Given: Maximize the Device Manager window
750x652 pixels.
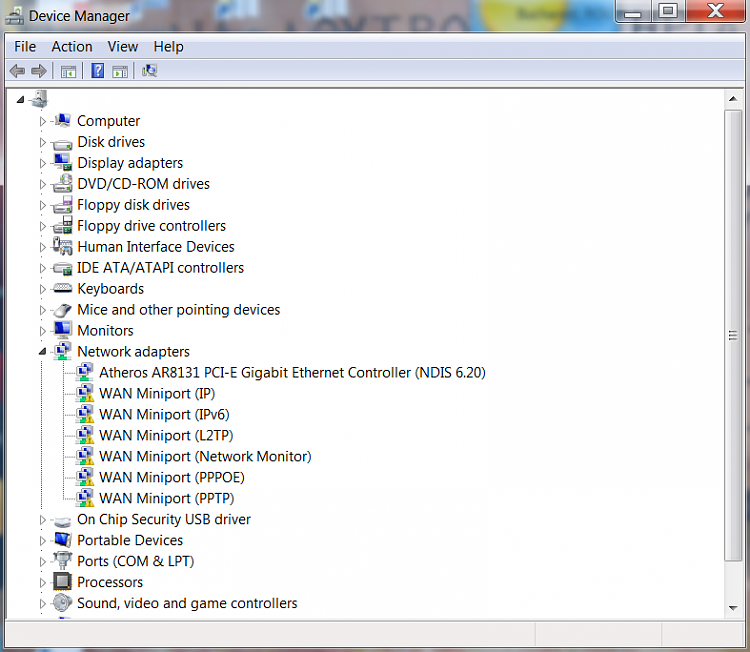Looking at the screenshot, I should [x=668, y=11].
